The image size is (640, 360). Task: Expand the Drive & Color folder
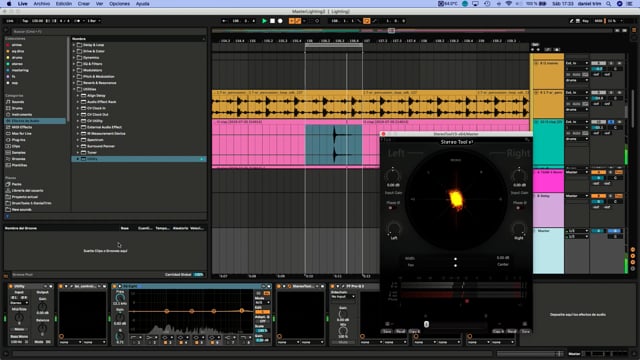(x=74, y=51)
